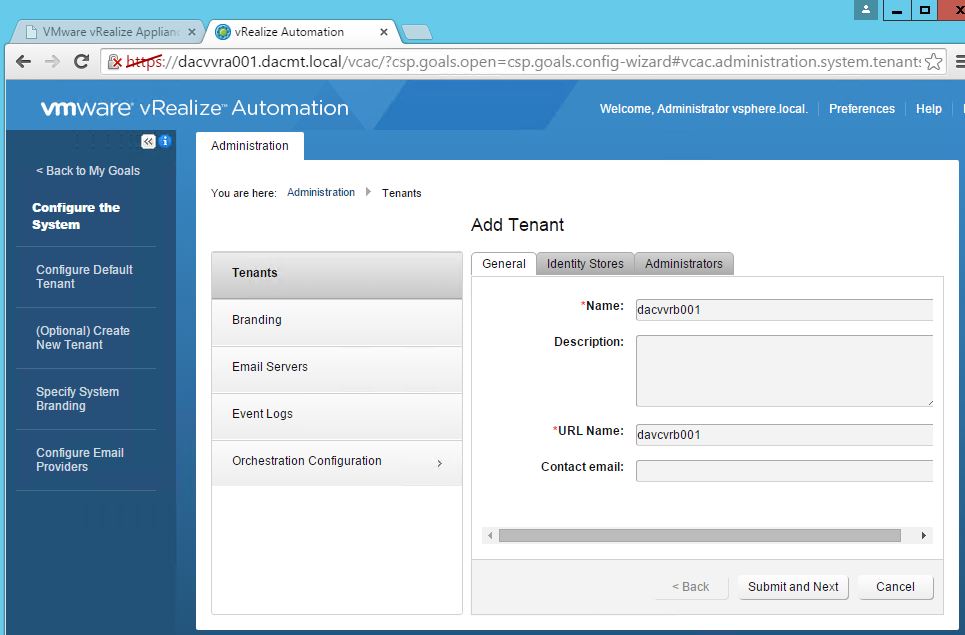The width and height of the screenshot is (965, 635).
Task: Open the Administration tab
Action: click(x=250, y=146)
